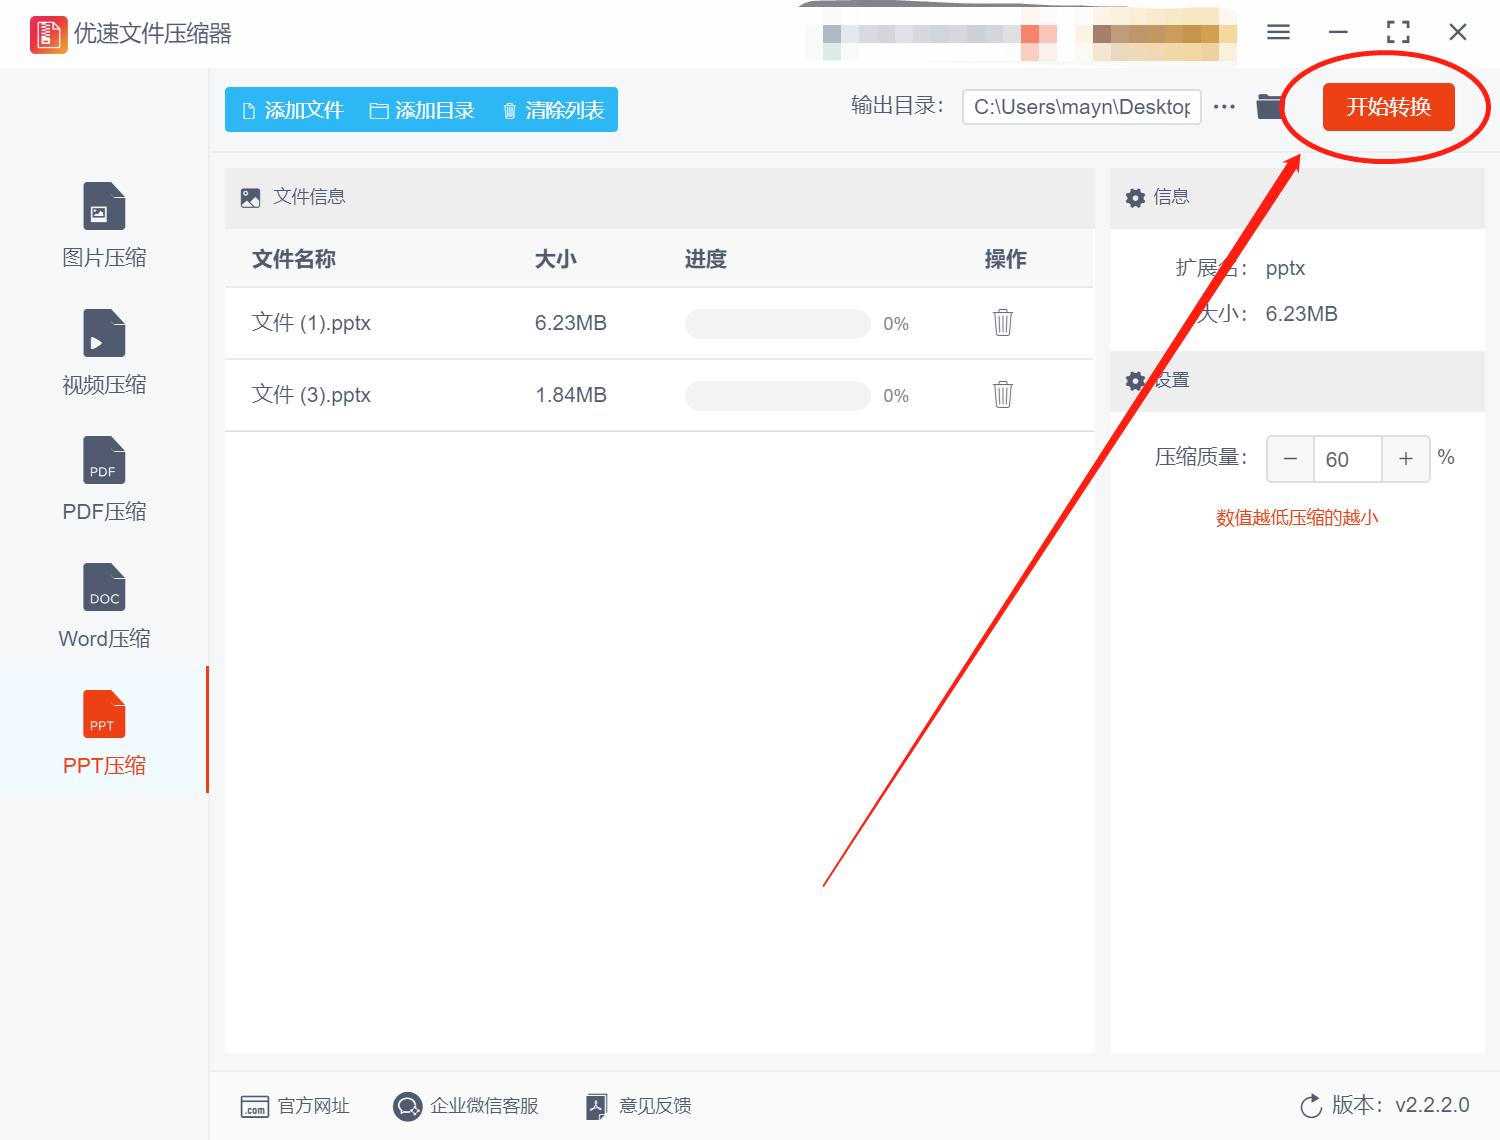This screenshot has width=1500, height=1140.
Task: Increase compression quality with plus stepper
Action: (x=1405, y=458)
